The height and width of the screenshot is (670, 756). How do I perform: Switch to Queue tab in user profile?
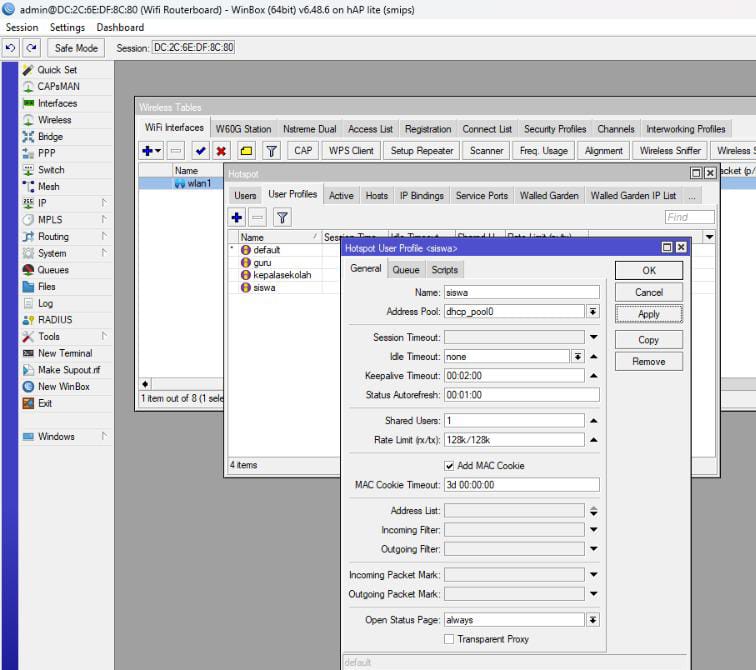405,270
